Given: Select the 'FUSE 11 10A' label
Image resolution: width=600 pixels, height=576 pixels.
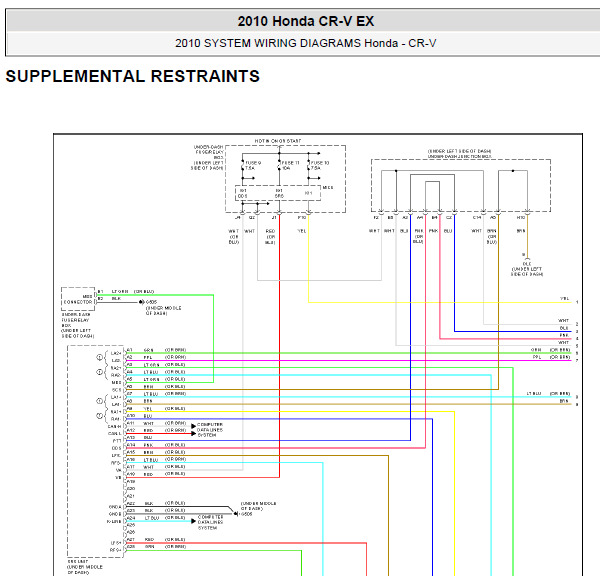Looking at the screenshot, I should click(290, 165).
